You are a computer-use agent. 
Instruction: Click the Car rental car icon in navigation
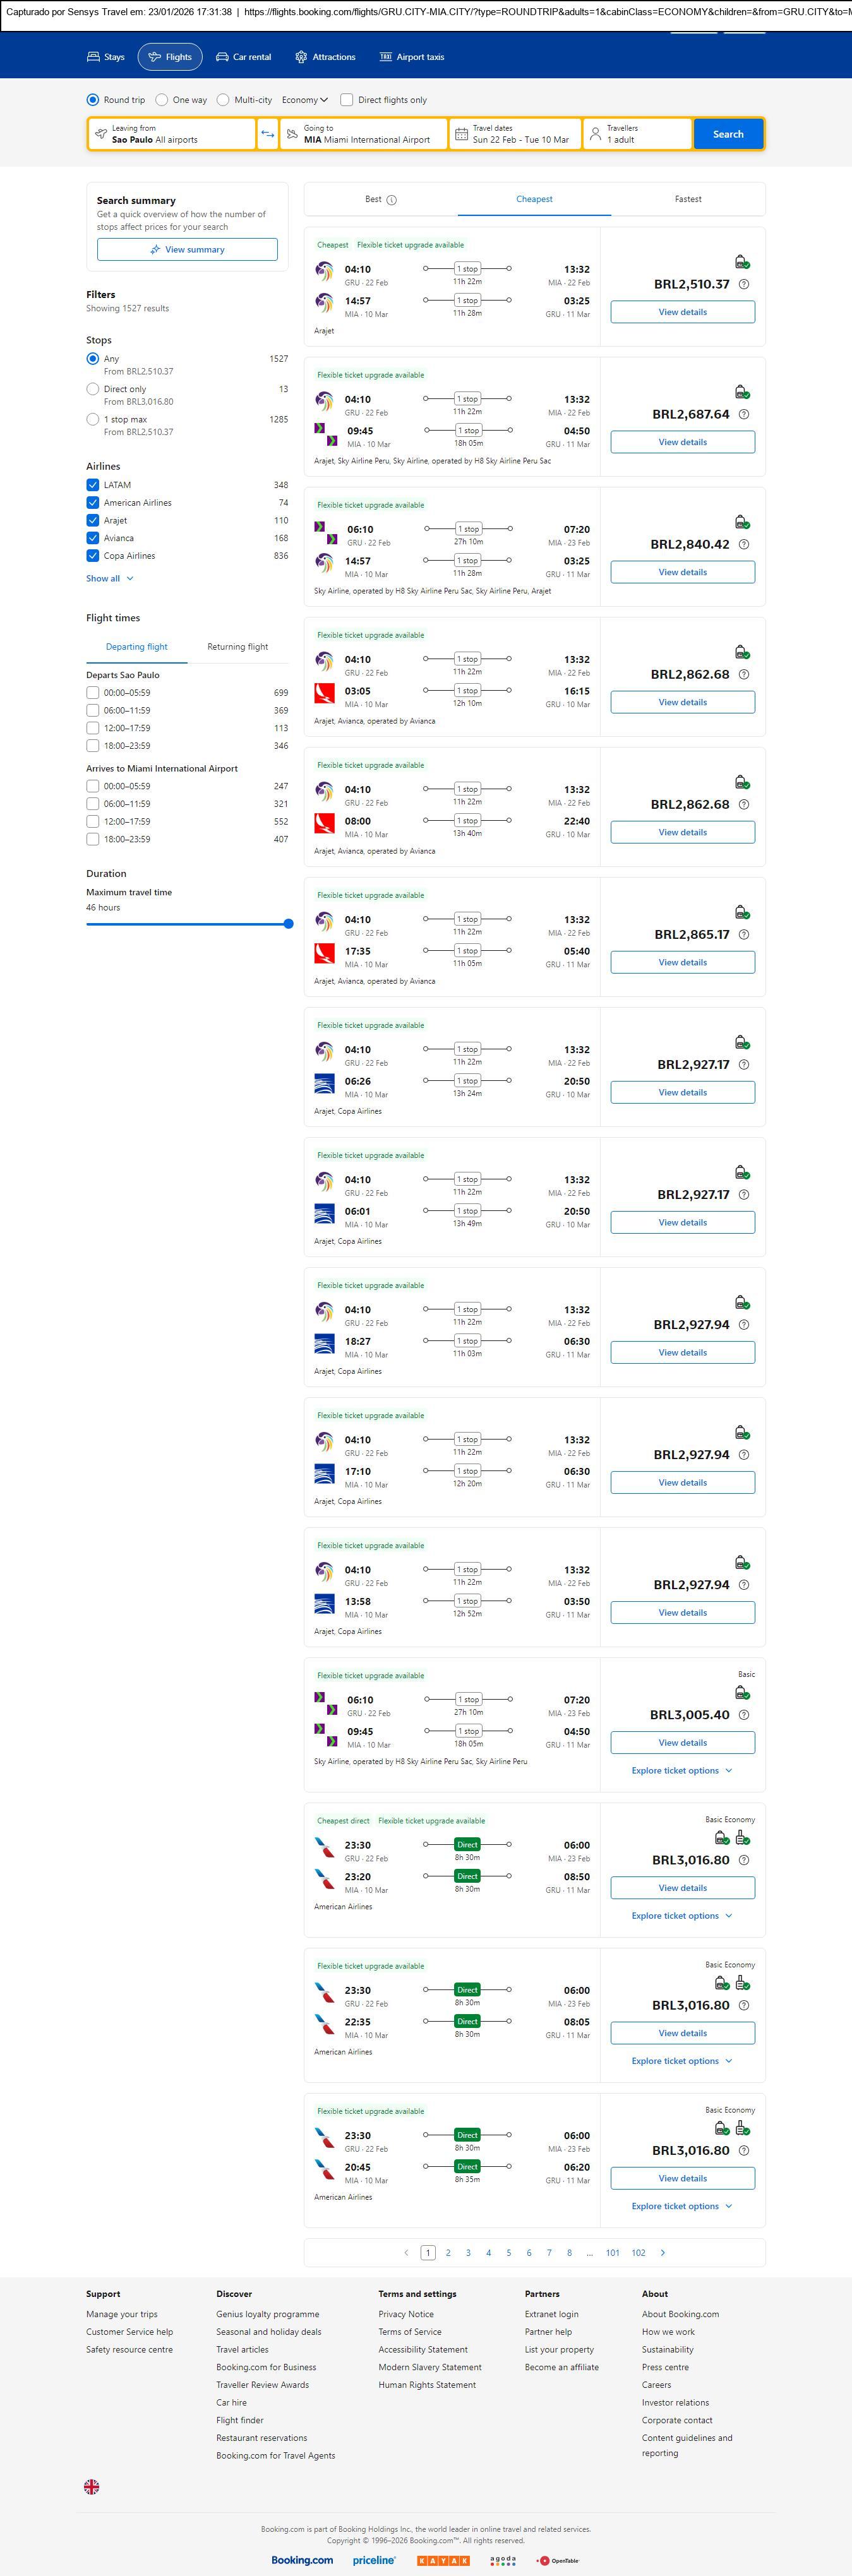click(x=222, y=57)
